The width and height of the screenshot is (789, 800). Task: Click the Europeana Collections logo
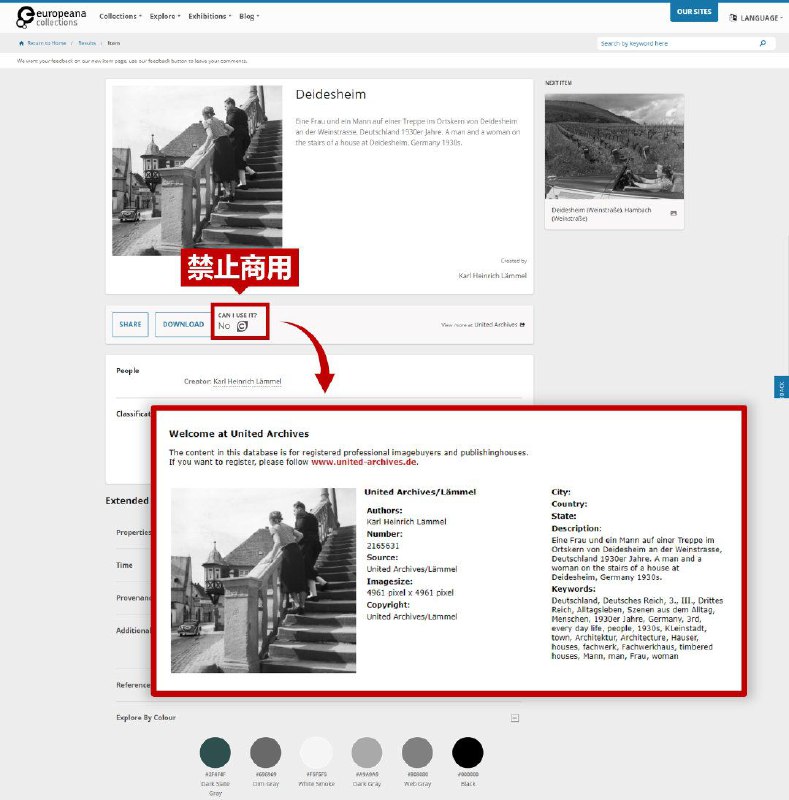[x=51, y=17]
